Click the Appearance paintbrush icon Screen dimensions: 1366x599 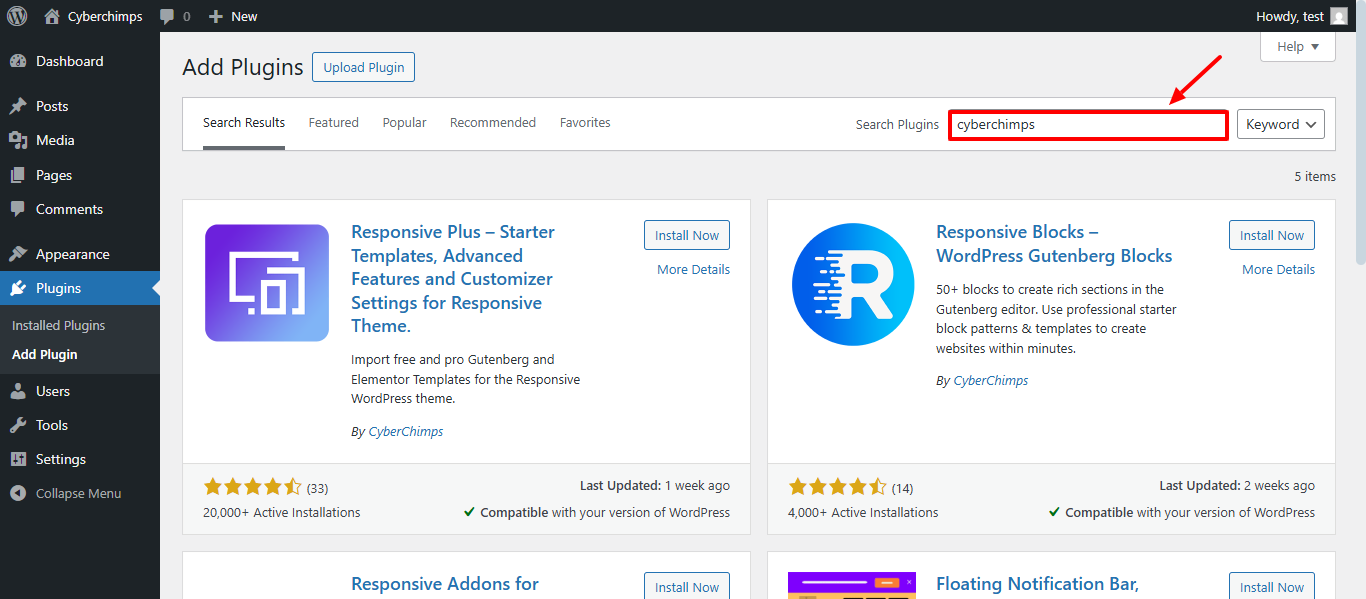[x=18, y=254]
